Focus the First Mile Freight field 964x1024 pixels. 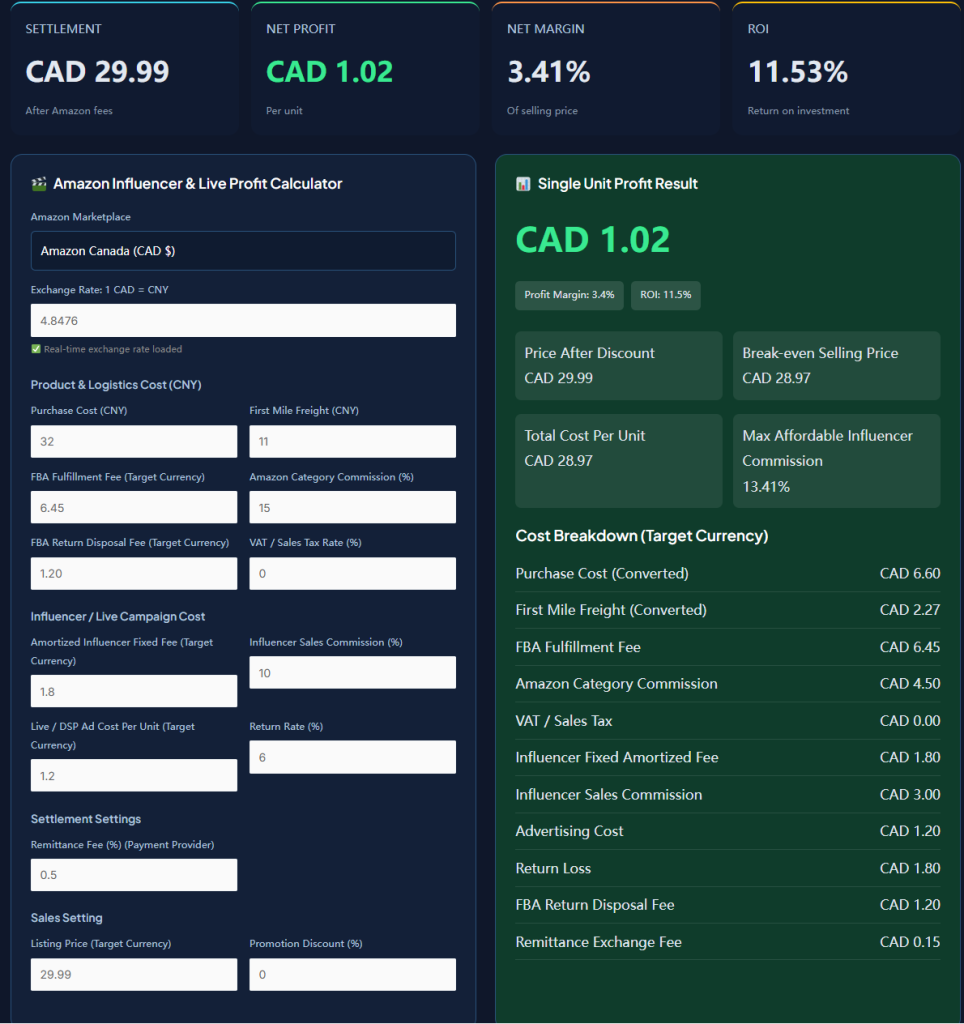353,441
